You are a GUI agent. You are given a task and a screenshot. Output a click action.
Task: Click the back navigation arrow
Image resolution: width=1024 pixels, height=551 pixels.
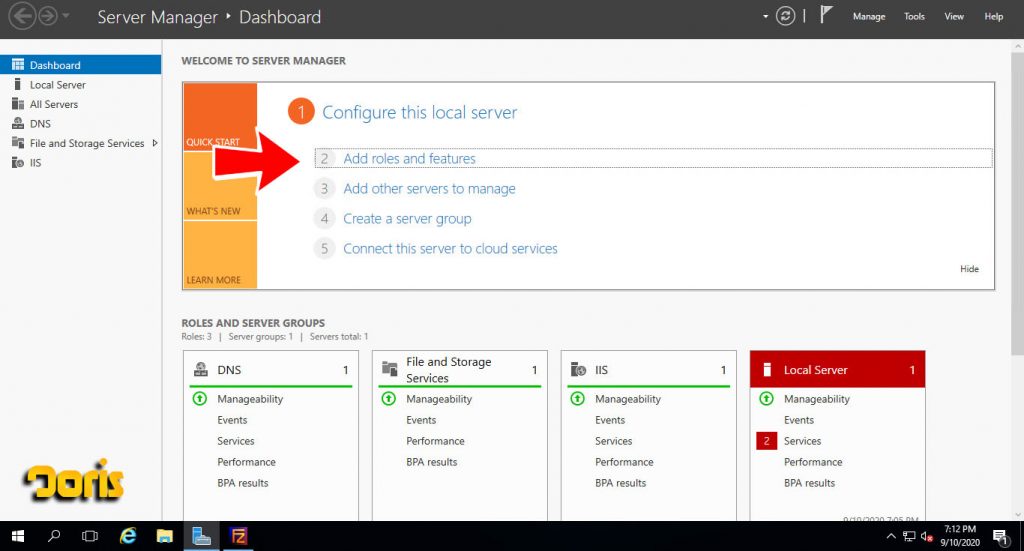[x=22, y=16]
